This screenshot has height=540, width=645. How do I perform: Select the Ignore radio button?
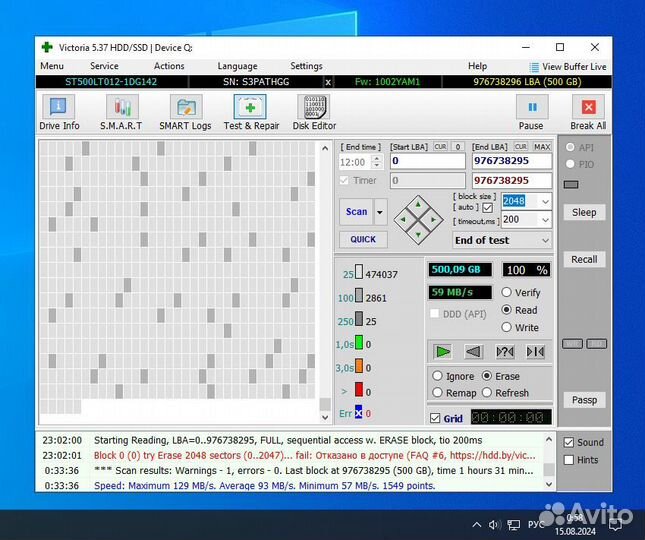click(437, 376)
